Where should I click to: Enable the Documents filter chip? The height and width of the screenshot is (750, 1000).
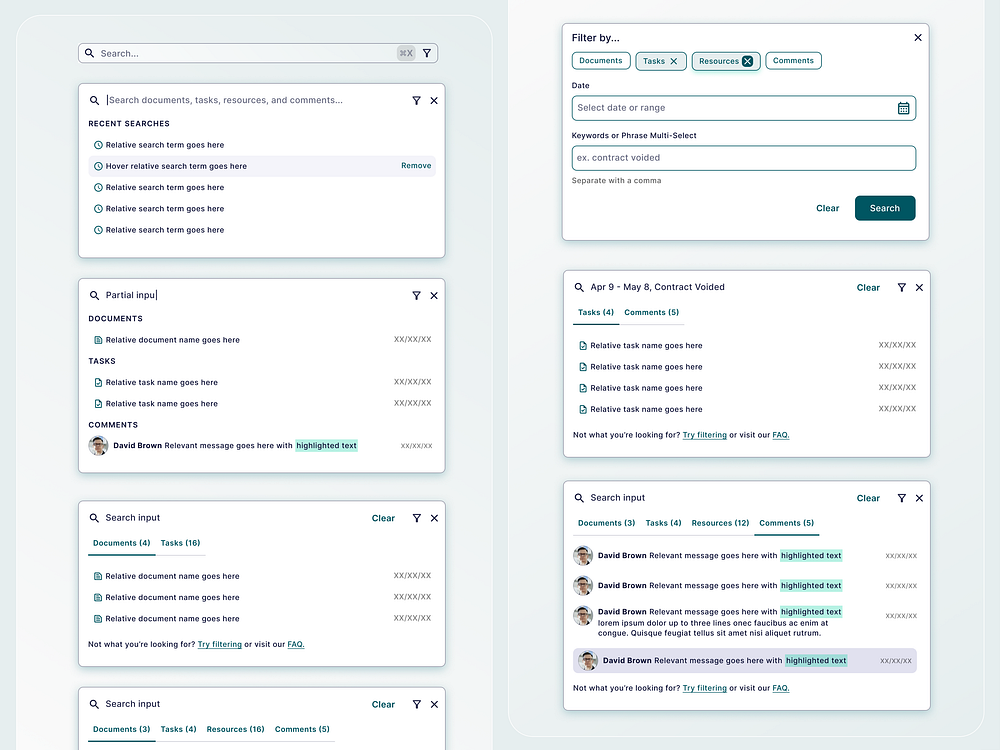point(600,60)
